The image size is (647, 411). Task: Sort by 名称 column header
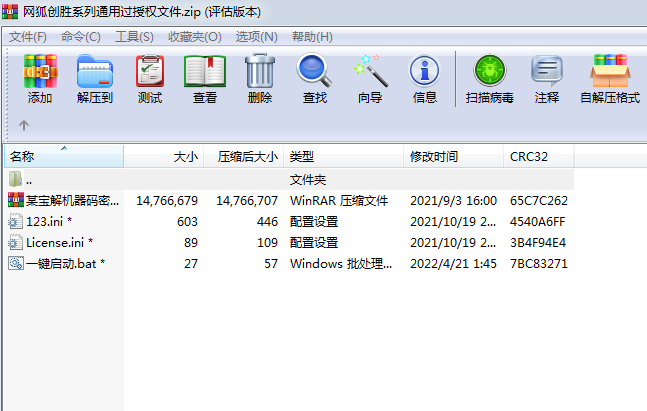[x=22, y=157]
